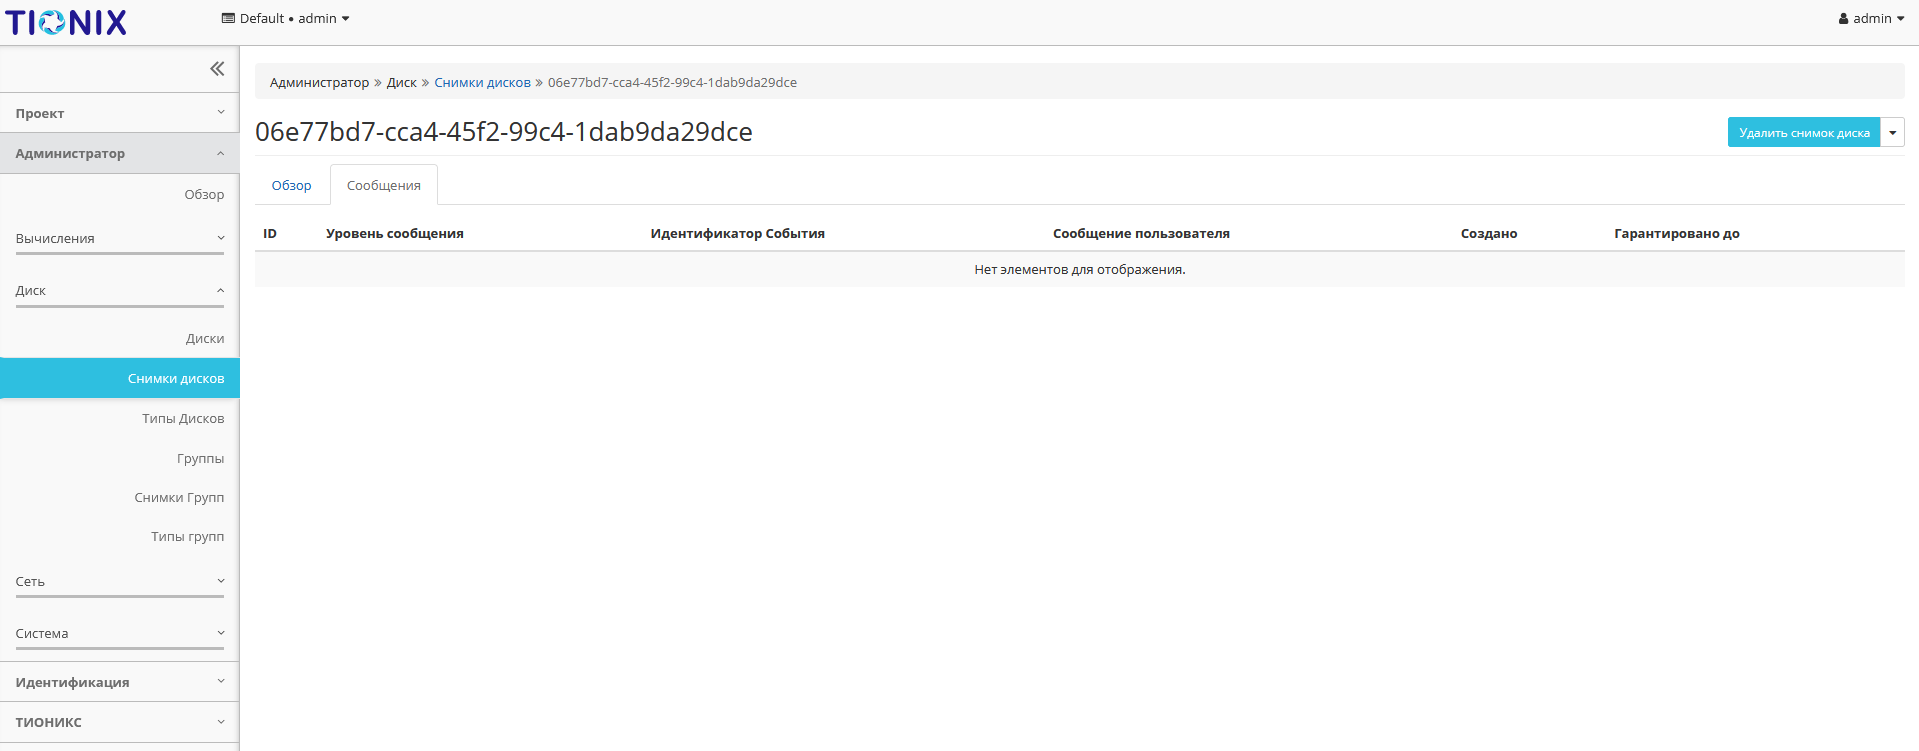Click the TIONIX logo
The width and height of the screenshot is (1919, 751).
[x=66, y=22]
